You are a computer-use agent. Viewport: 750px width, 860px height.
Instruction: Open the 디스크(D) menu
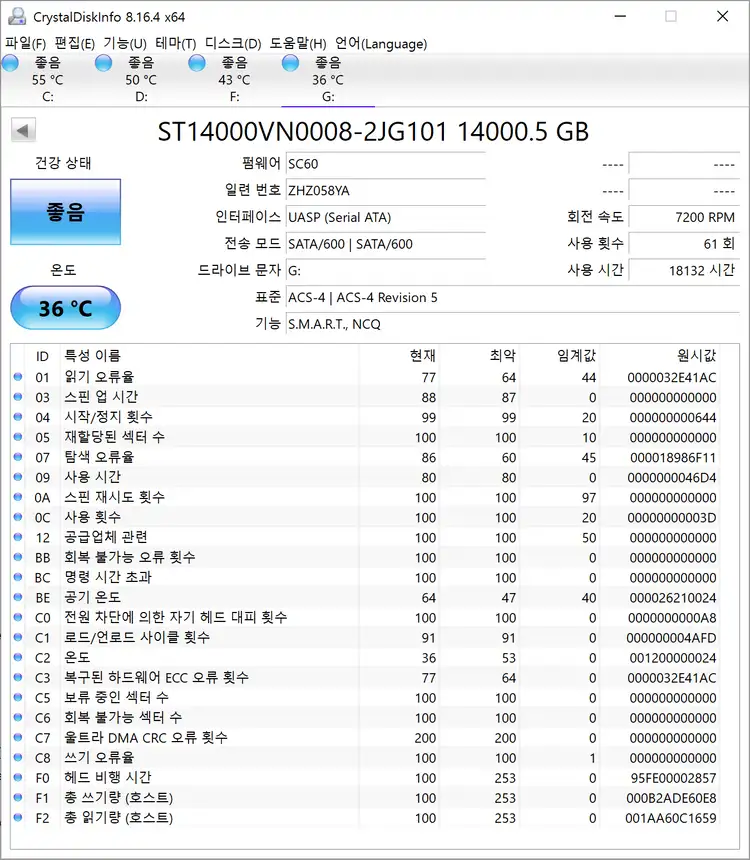coord(233,43)
